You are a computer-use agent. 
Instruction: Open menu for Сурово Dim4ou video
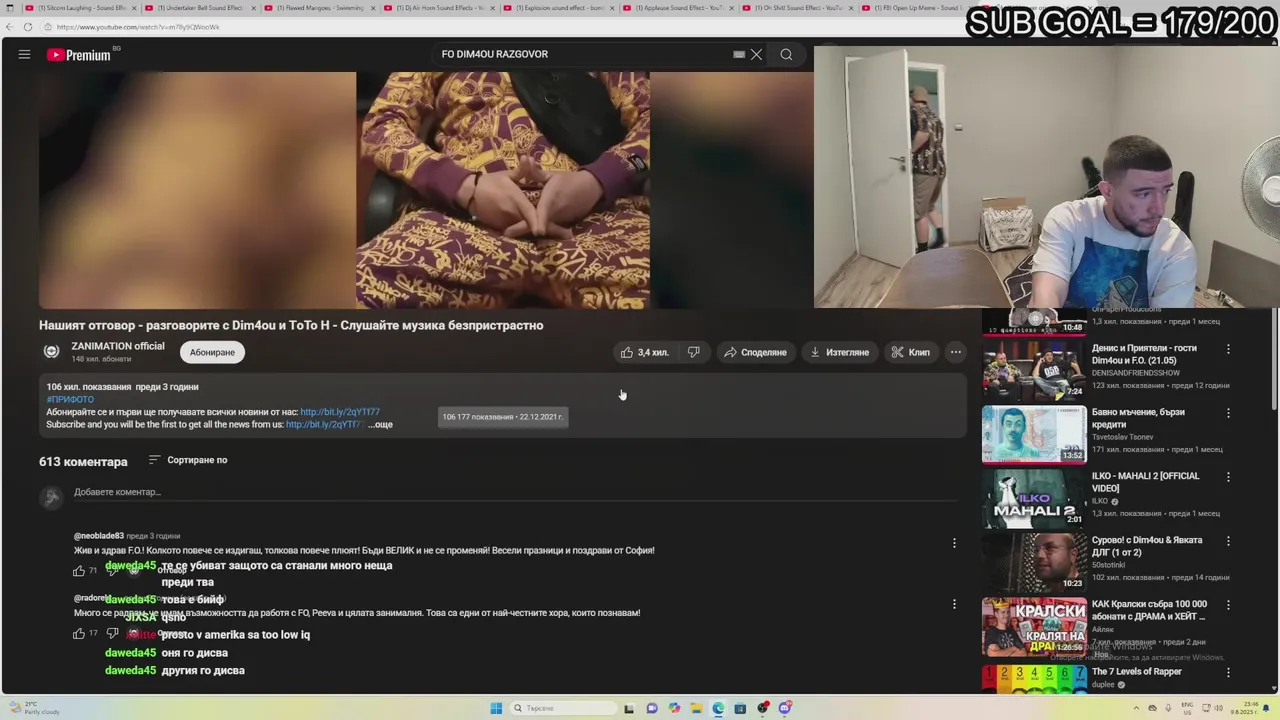click(x=1228, y=541)
